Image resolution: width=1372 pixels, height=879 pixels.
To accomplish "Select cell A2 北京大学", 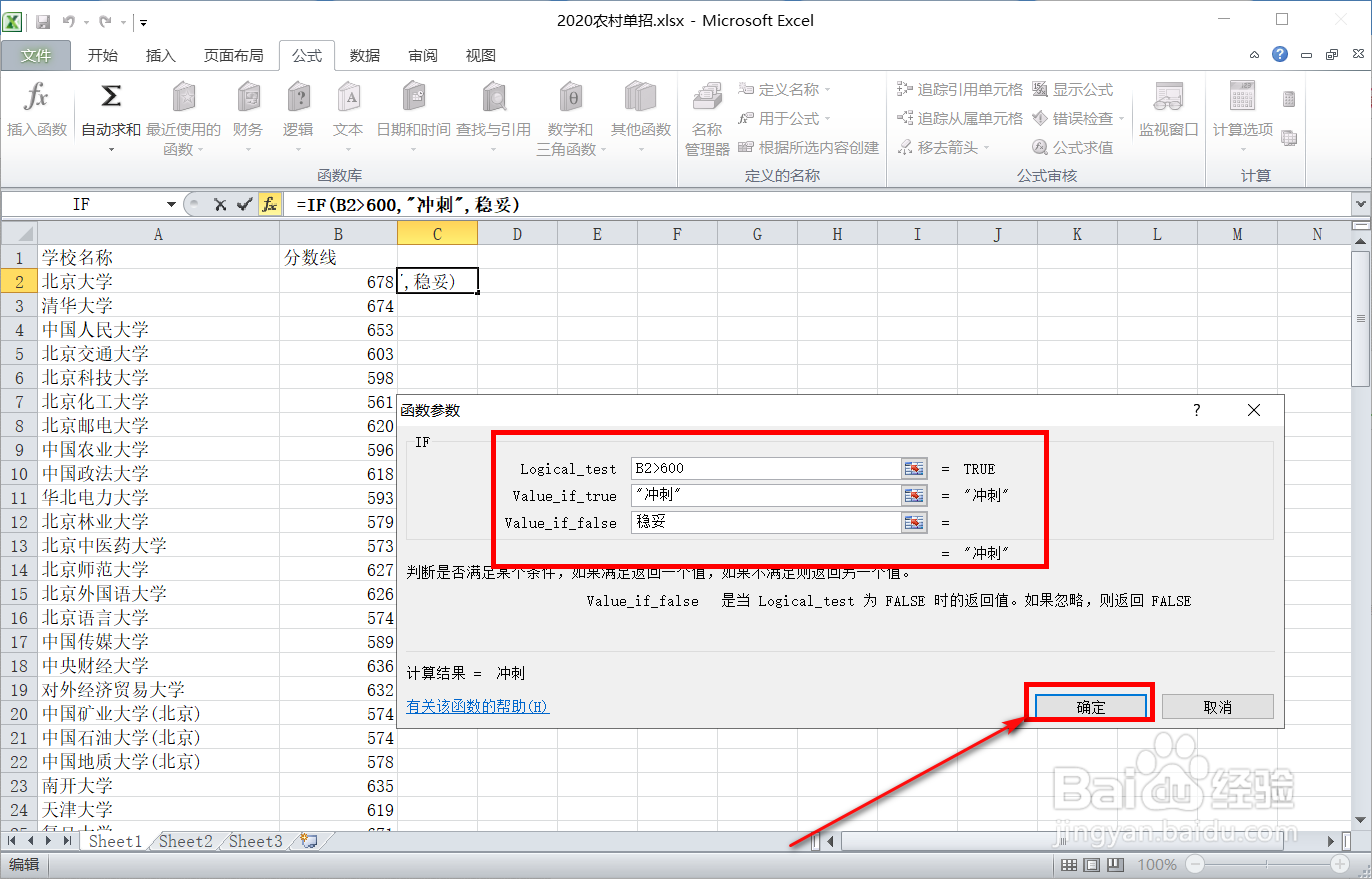I will (158, 281).
